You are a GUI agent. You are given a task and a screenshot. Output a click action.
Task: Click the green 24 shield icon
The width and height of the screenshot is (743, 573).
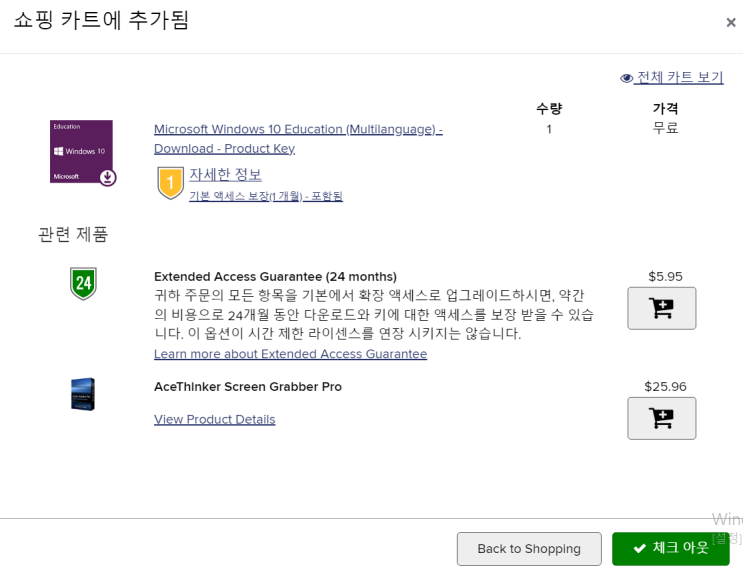[x=83, y=283]
